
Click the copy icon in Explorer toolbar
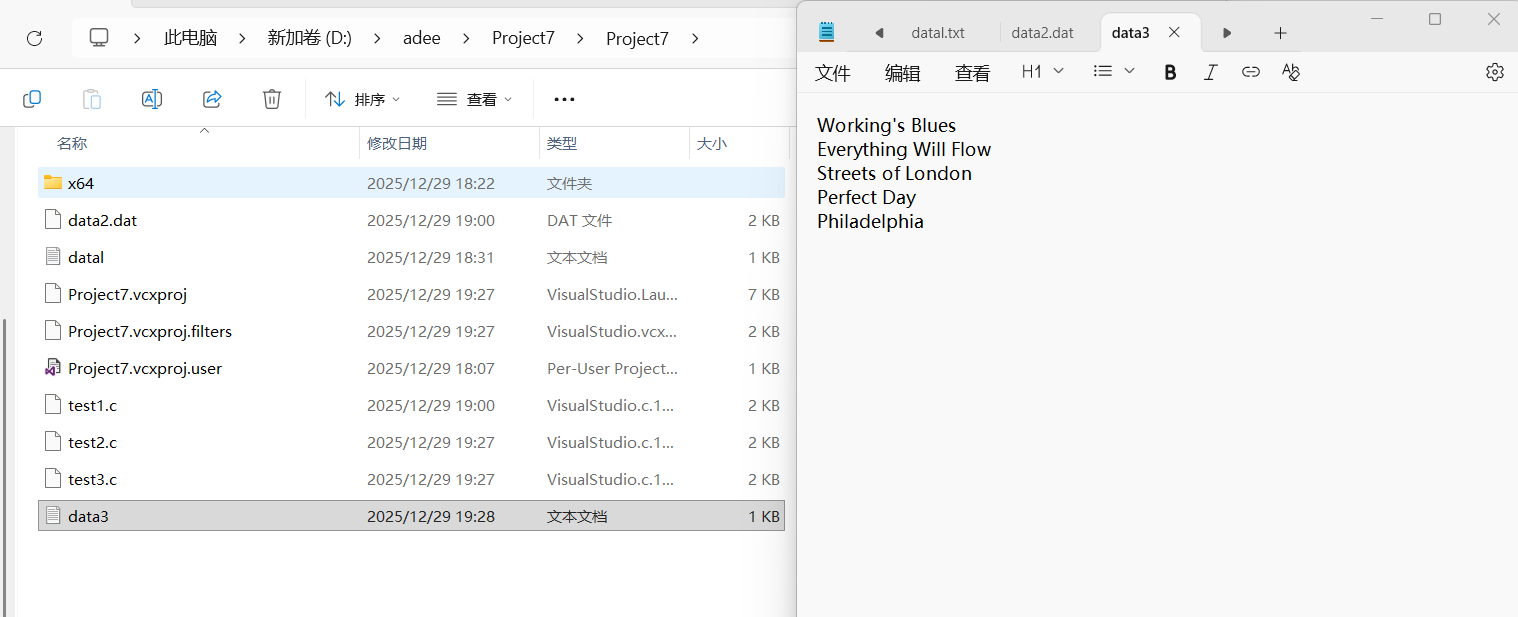(32, 99)
